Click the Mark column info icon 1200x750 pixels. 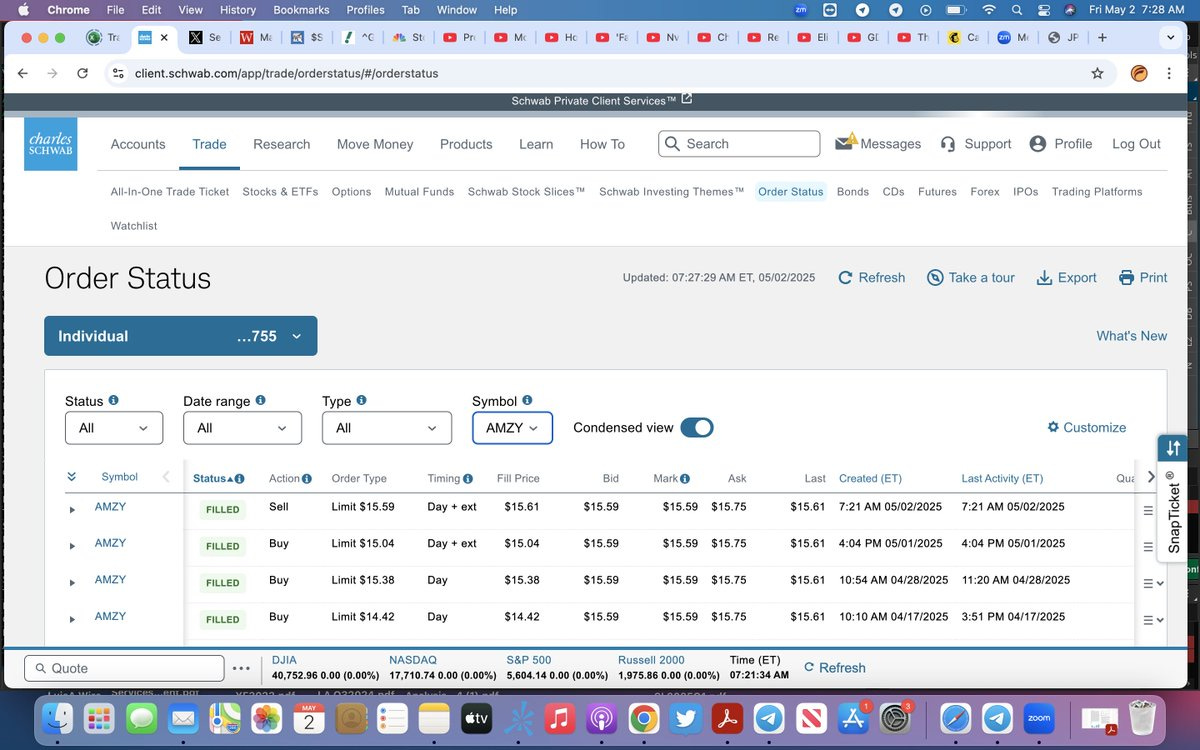(x=685, y=479)
